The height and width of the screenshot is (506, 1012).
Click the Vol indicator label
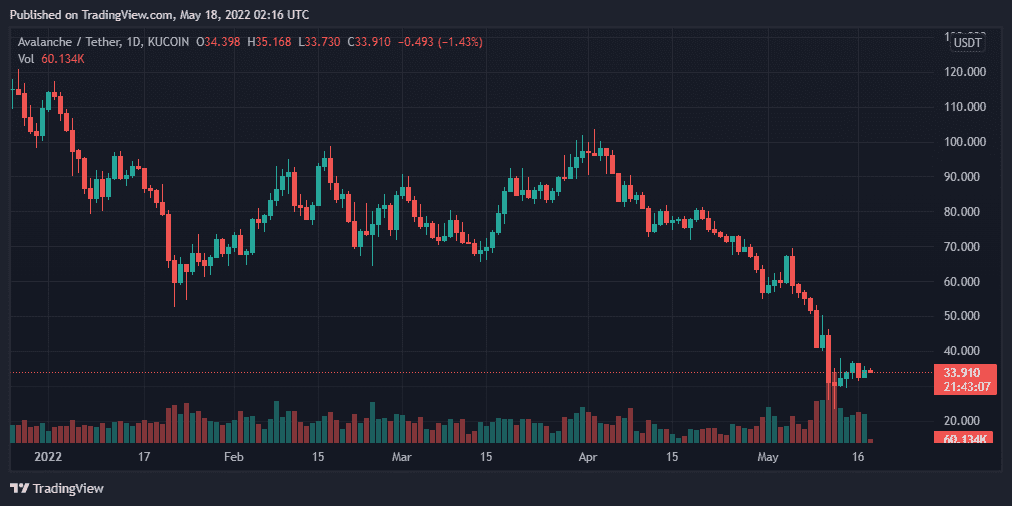[26, 59]
